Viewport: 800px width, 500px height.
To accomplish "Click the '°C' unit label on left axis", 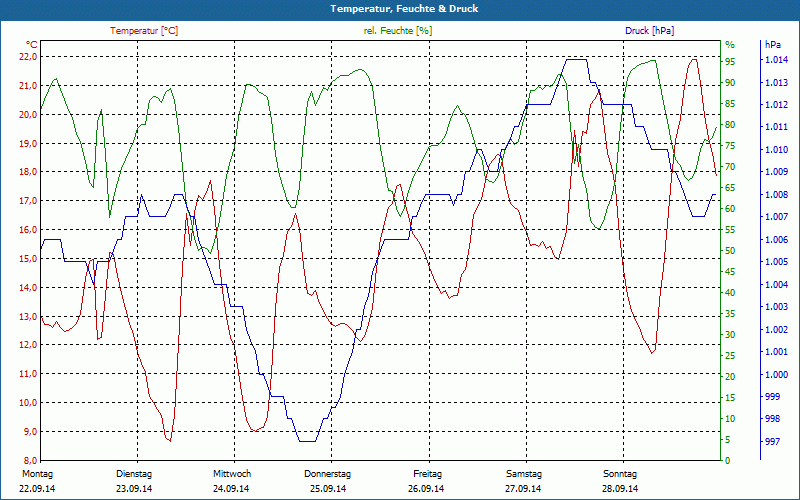I will (x=32, y=44).
